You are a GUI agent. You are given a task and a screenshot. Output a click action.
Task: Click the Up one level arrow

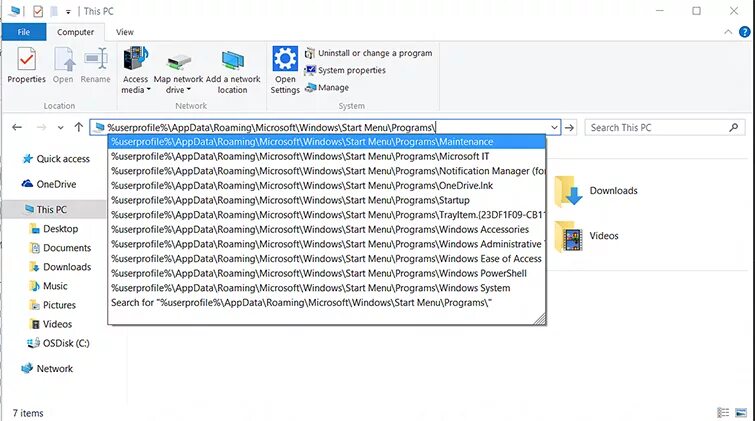(x=78, y=127)
